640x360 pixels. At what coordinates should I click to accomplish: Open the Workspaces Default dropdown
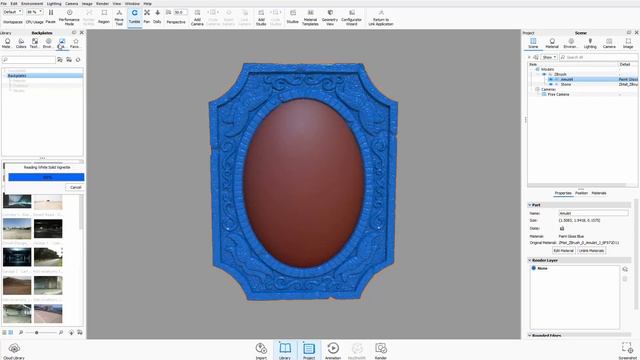click(x=12, y=12)
